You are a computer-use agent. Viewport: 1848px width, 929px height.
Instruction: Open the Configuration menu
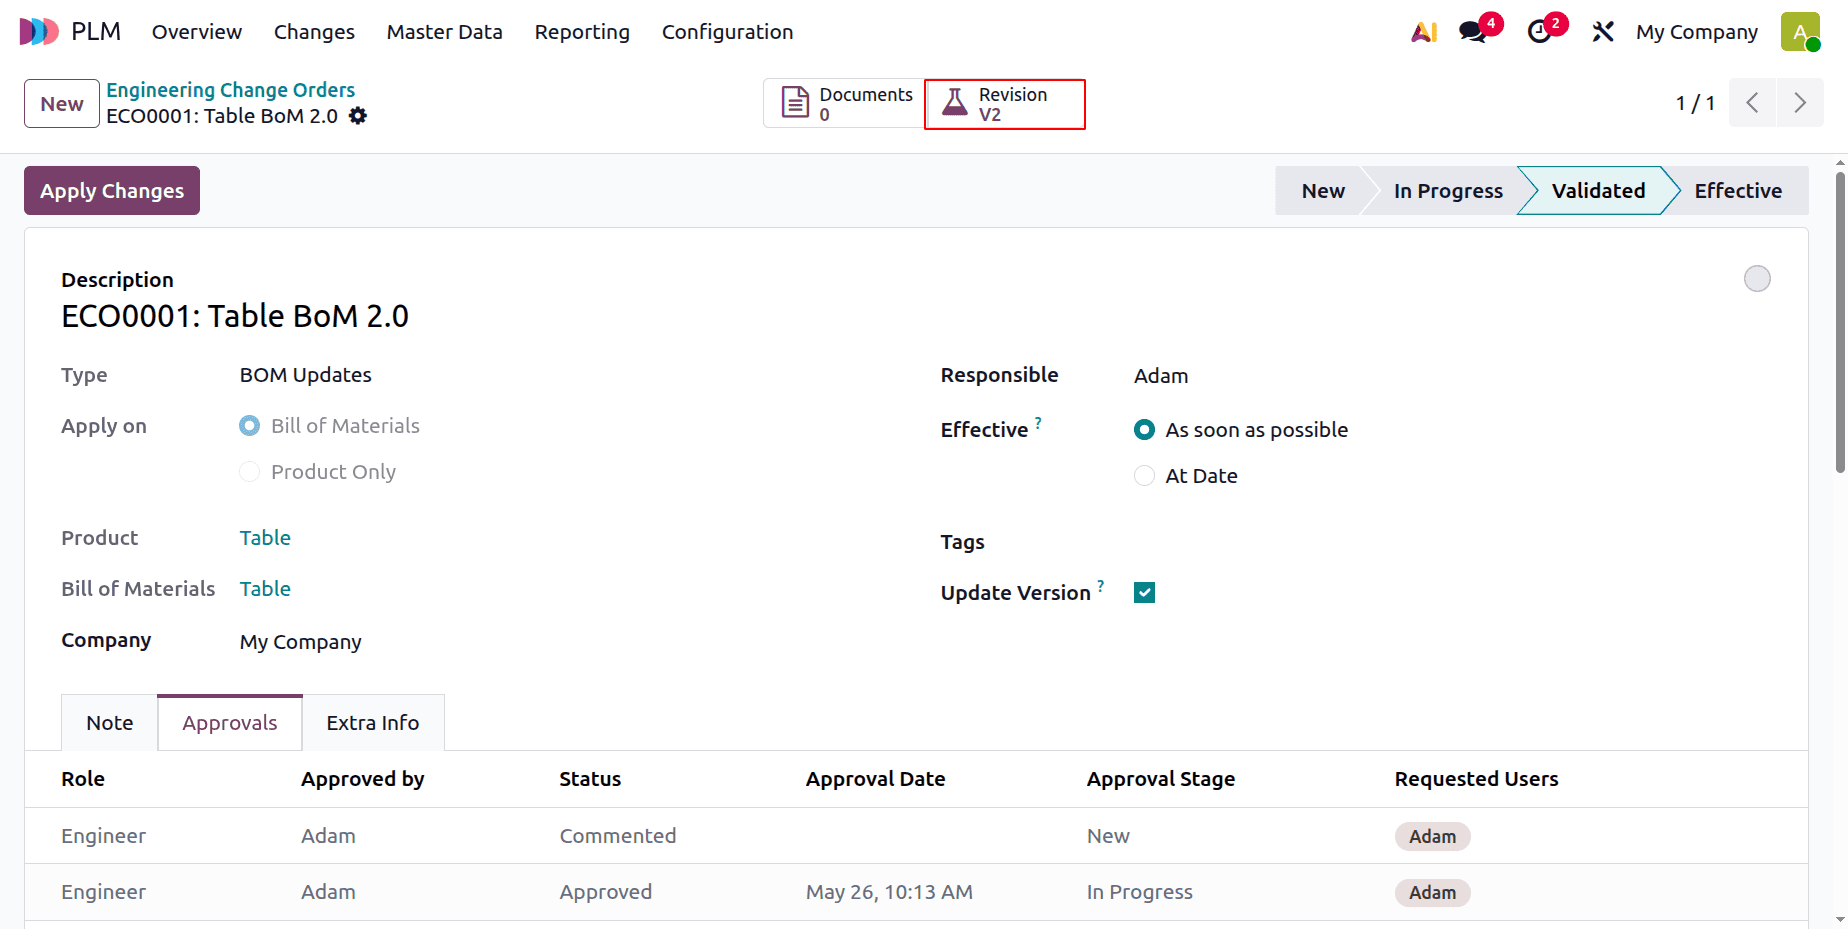727,32
